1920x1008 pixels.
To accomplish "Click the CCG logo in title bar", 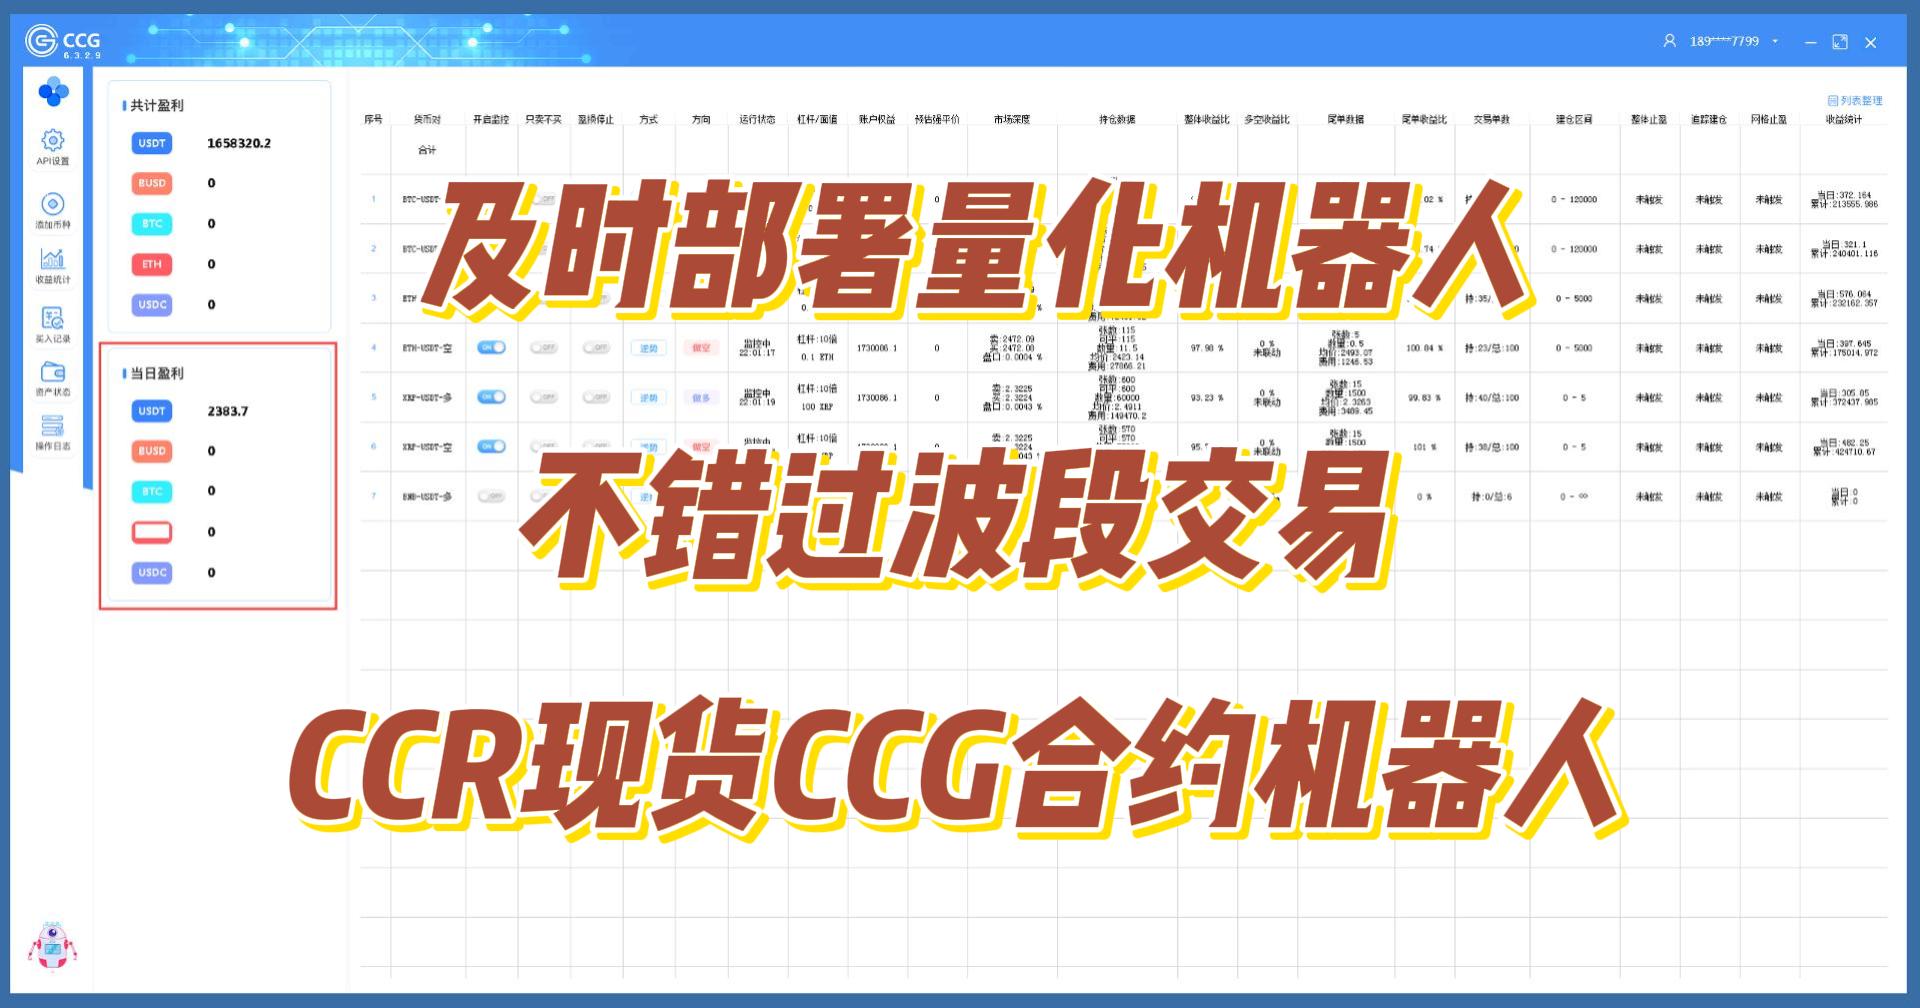I will point(63,41).
